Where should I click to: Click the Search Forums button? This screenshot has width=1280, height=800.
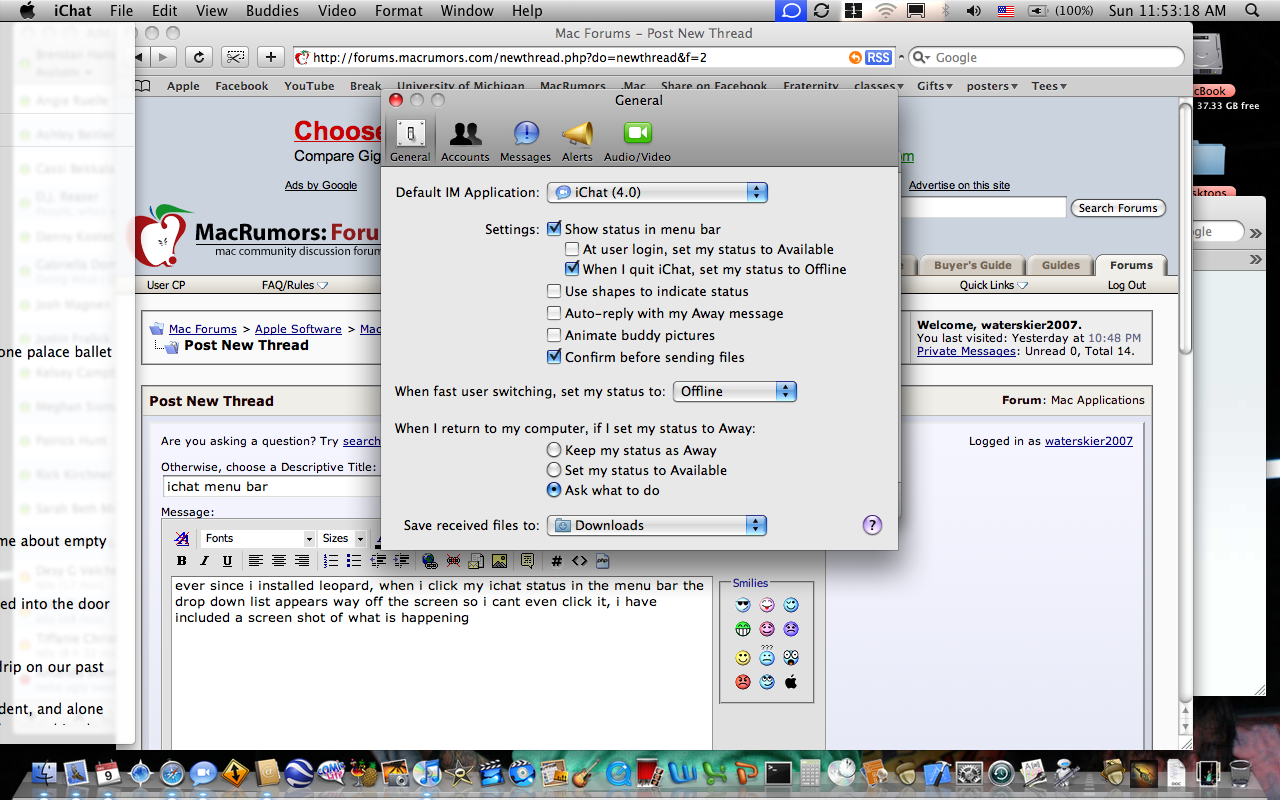click(1118, 208)
